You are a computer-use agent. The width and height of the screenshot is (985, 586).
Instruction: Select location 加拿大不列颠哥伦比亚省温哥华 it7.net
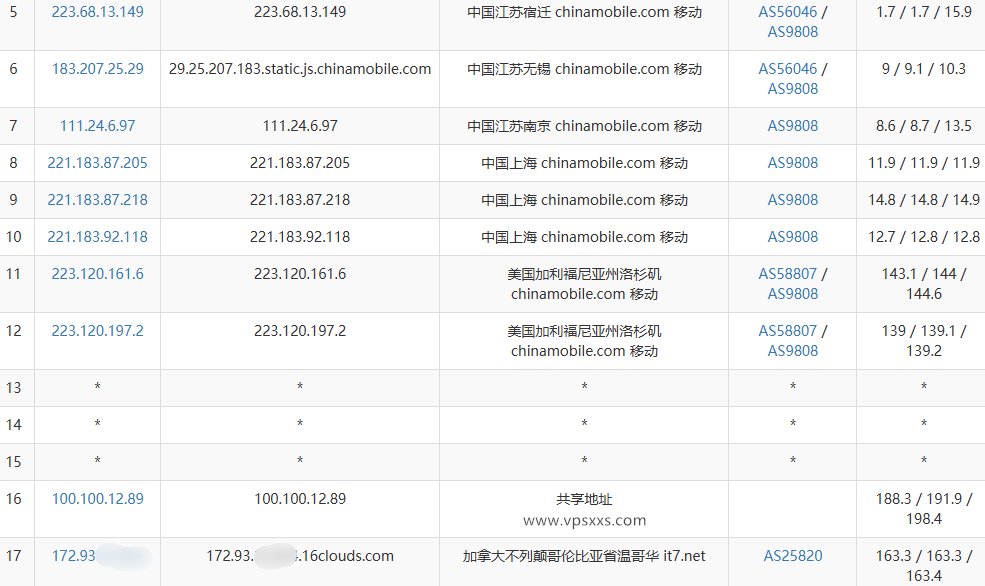[x=584, y=556]
